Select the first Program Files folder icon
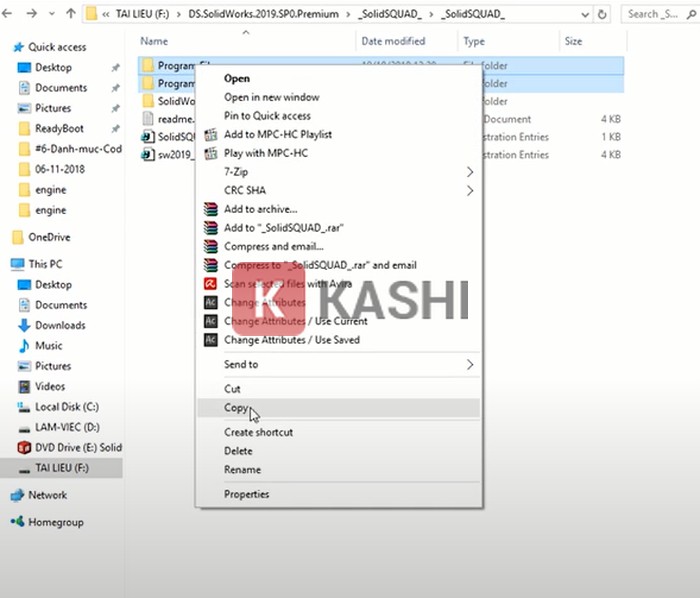The width and height of the screenshot is (700, 598). coord(148,66)
